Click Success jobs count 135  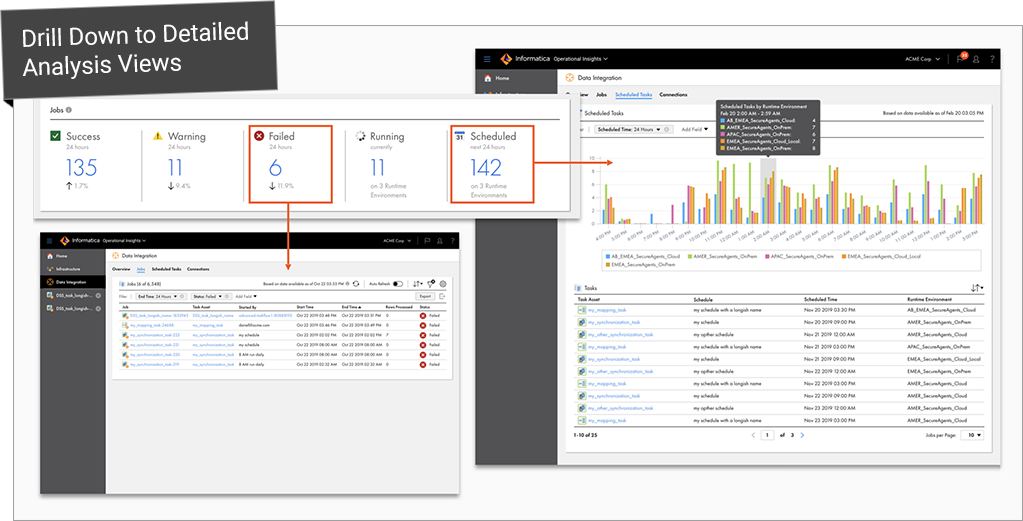(82, 168)
